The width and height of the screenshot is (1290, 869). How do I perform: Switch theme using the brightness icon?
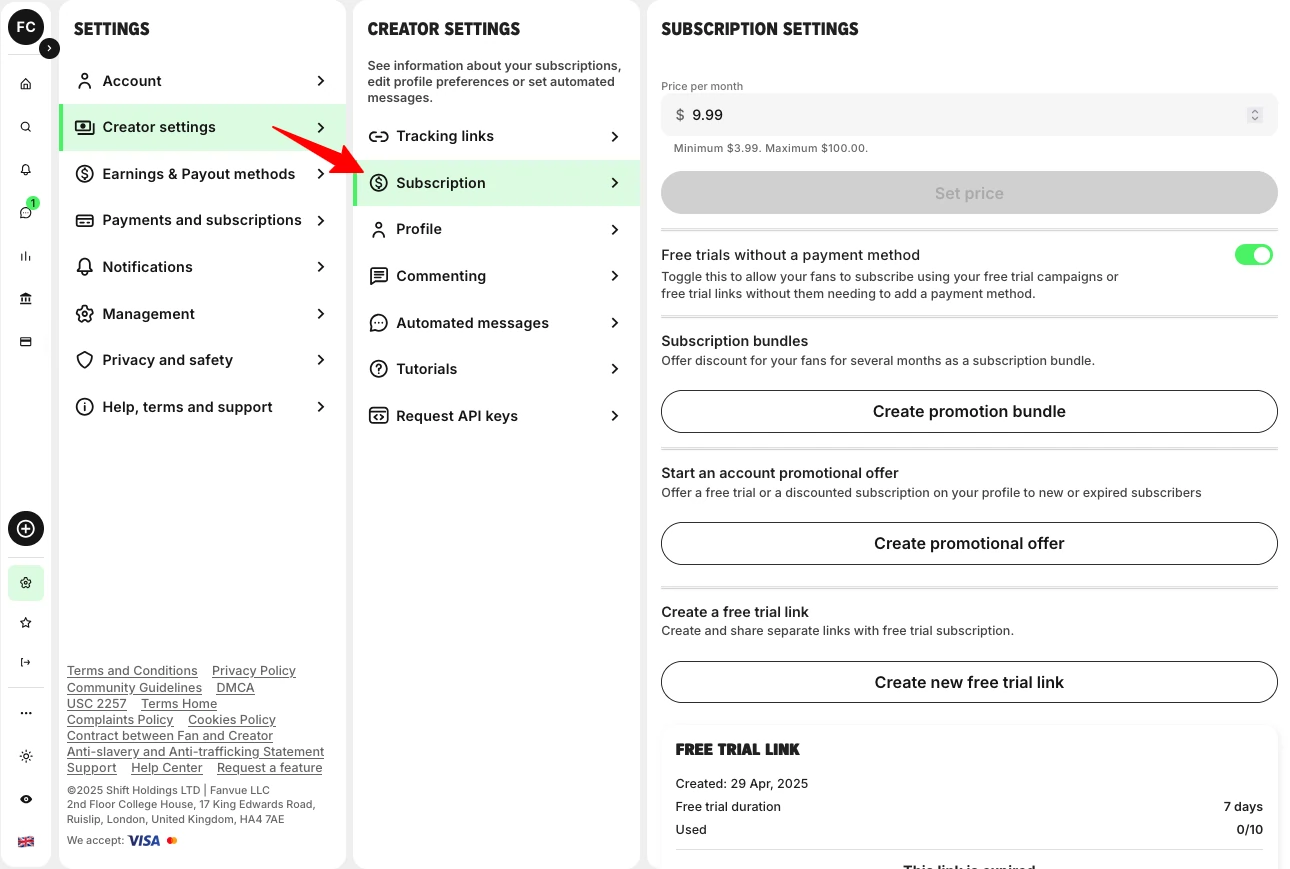click(25, 756)
